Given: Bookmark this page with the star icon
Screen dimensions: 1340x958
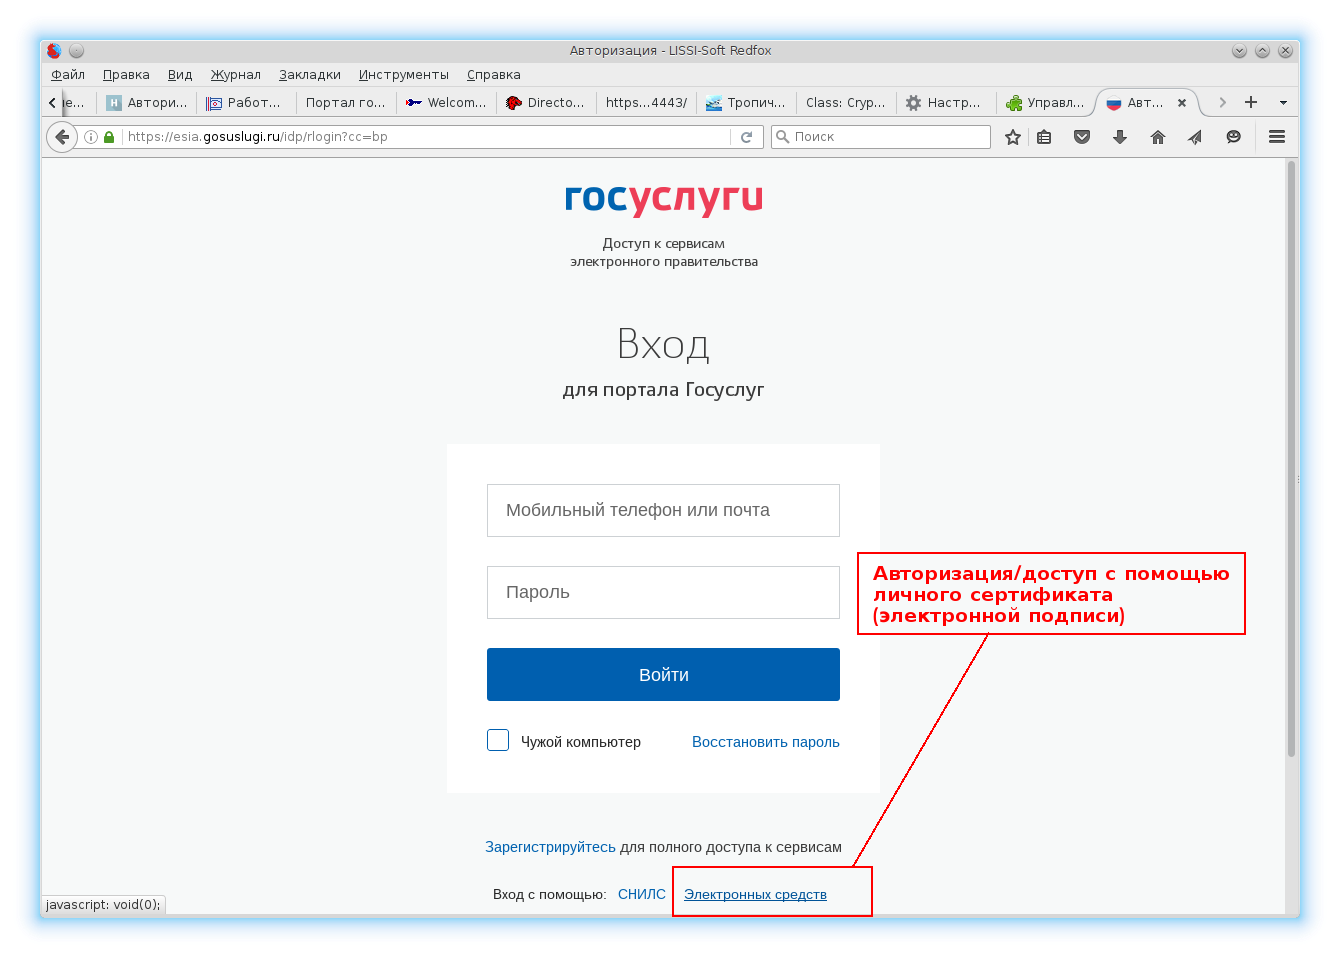Looking at the screenshot, I should click(x=1013, y=137).
